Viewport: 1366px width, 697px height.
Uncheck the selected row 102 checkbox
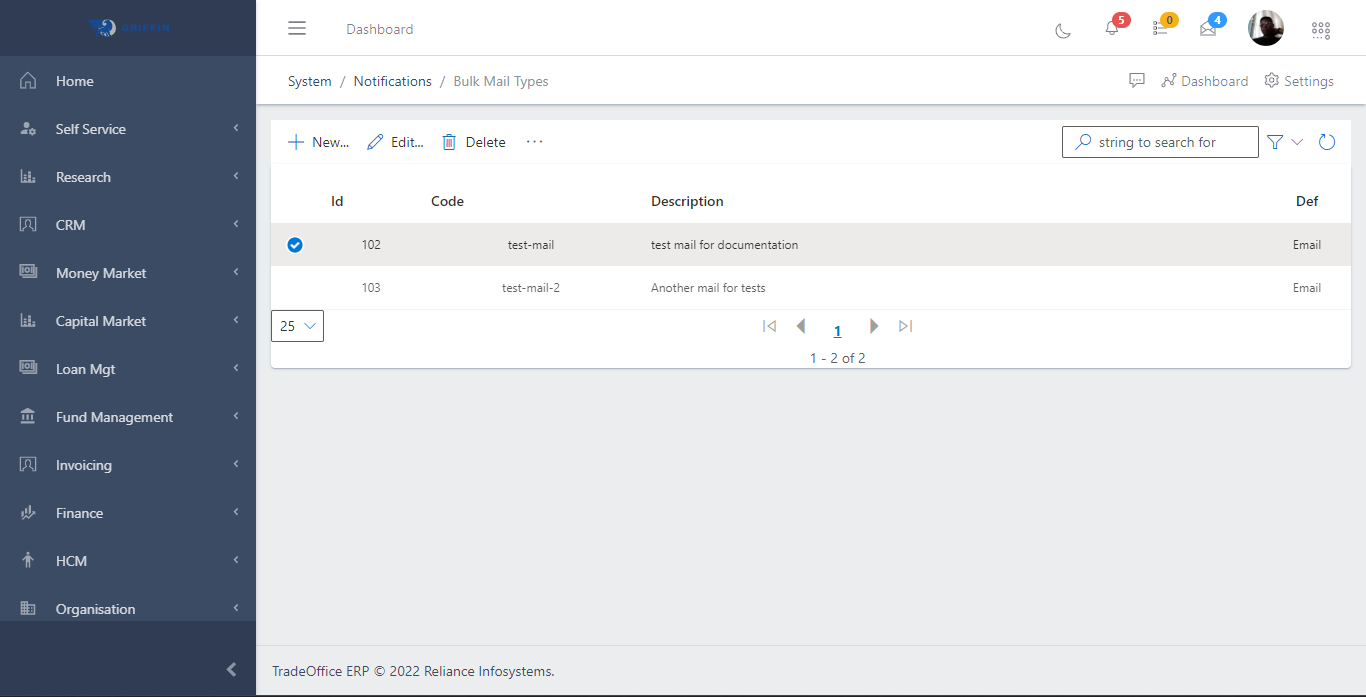[295, 245]
